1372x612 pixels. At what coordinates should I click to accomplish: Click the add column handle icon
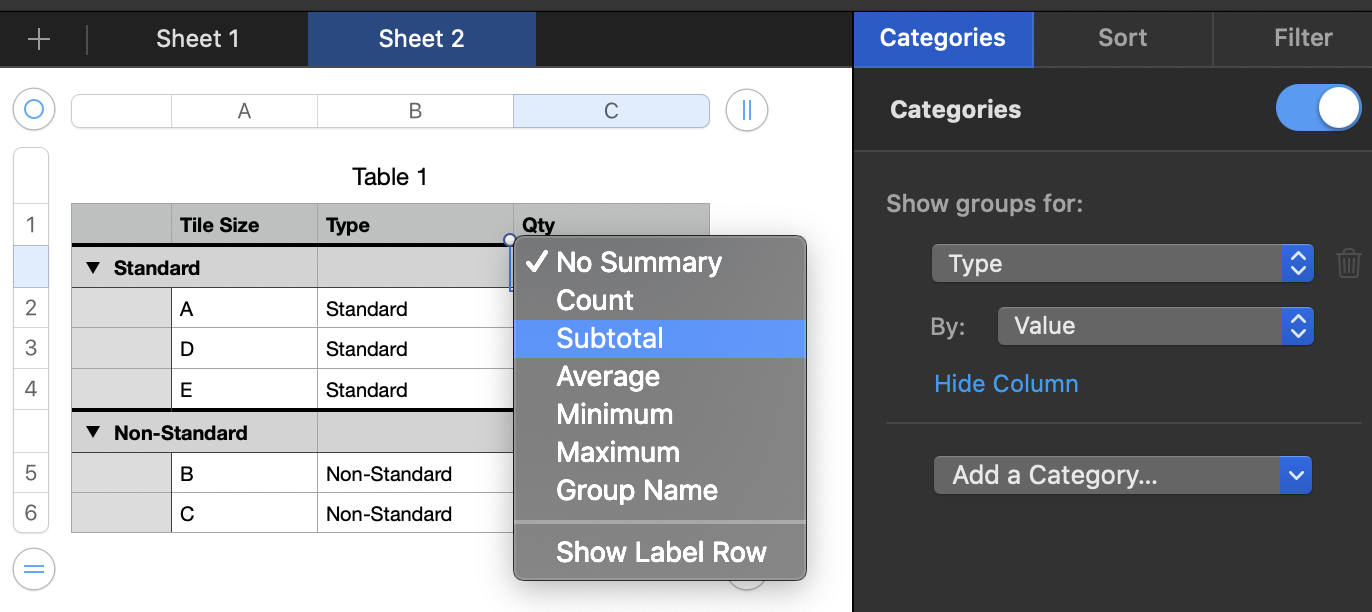(746, 110)
